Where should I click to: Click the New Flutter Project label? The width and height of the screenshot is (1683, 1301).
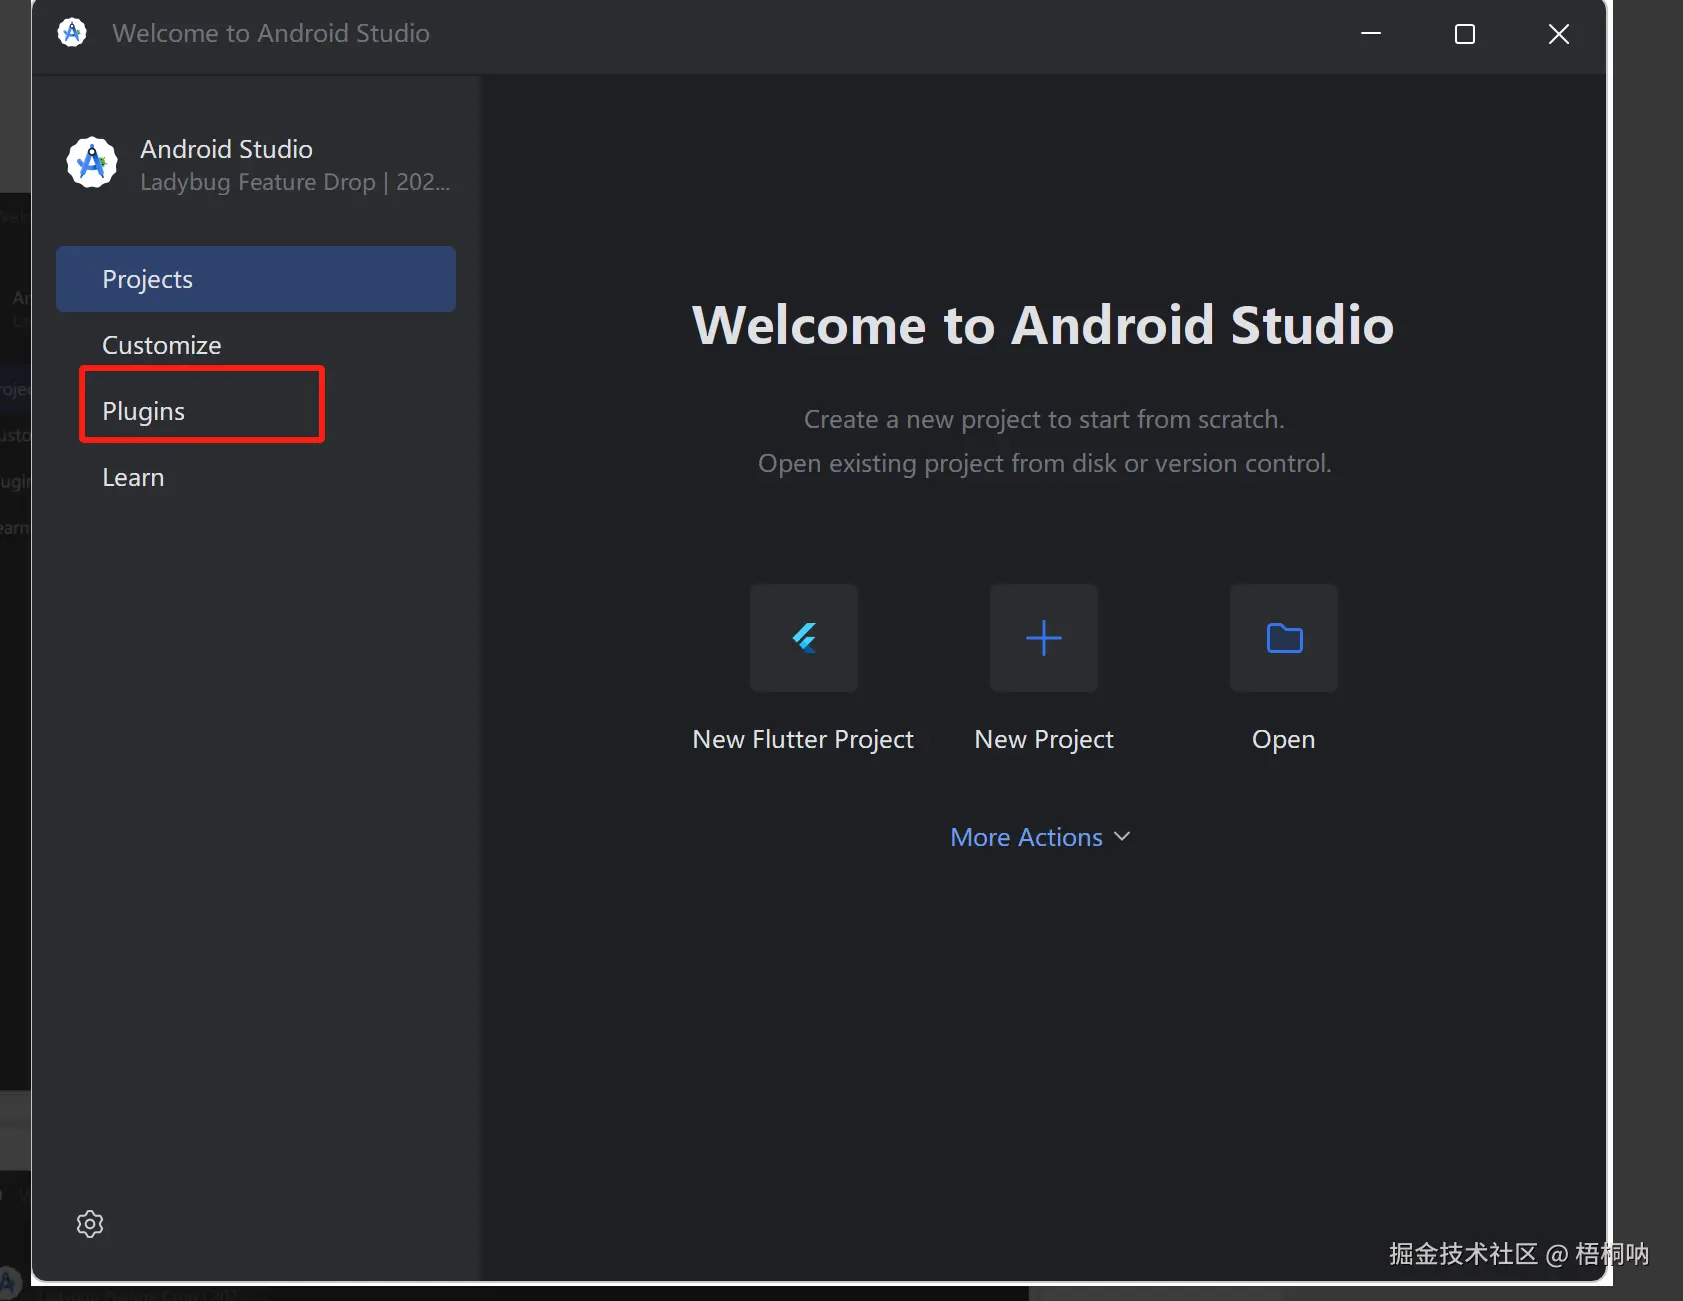(x=803, y=739)
